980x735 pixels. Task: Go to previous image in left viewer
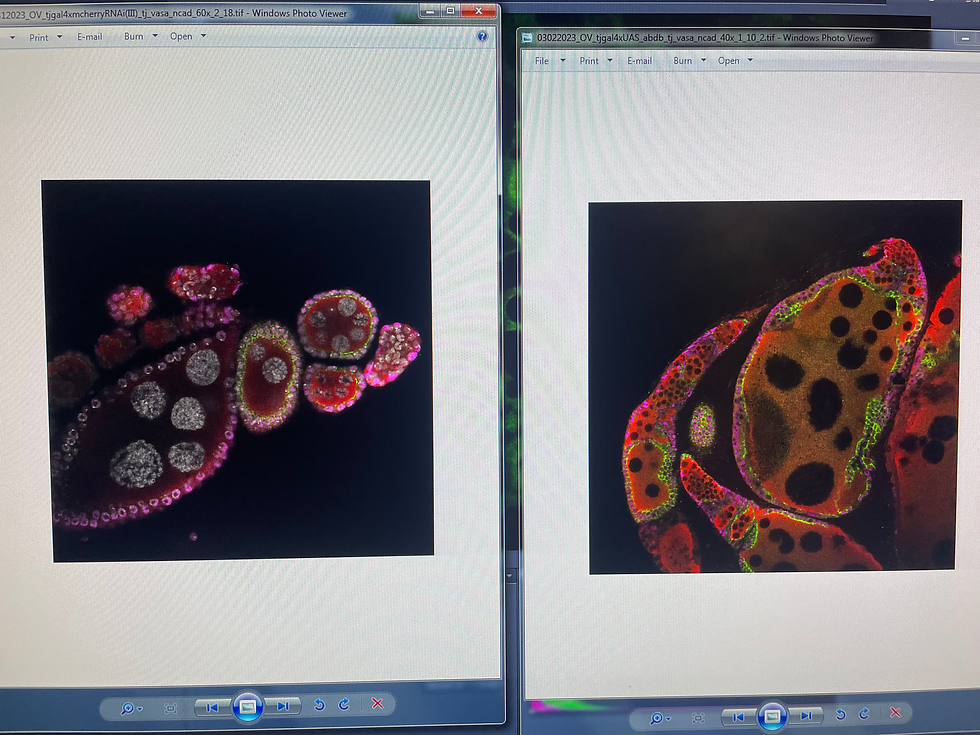212,707
